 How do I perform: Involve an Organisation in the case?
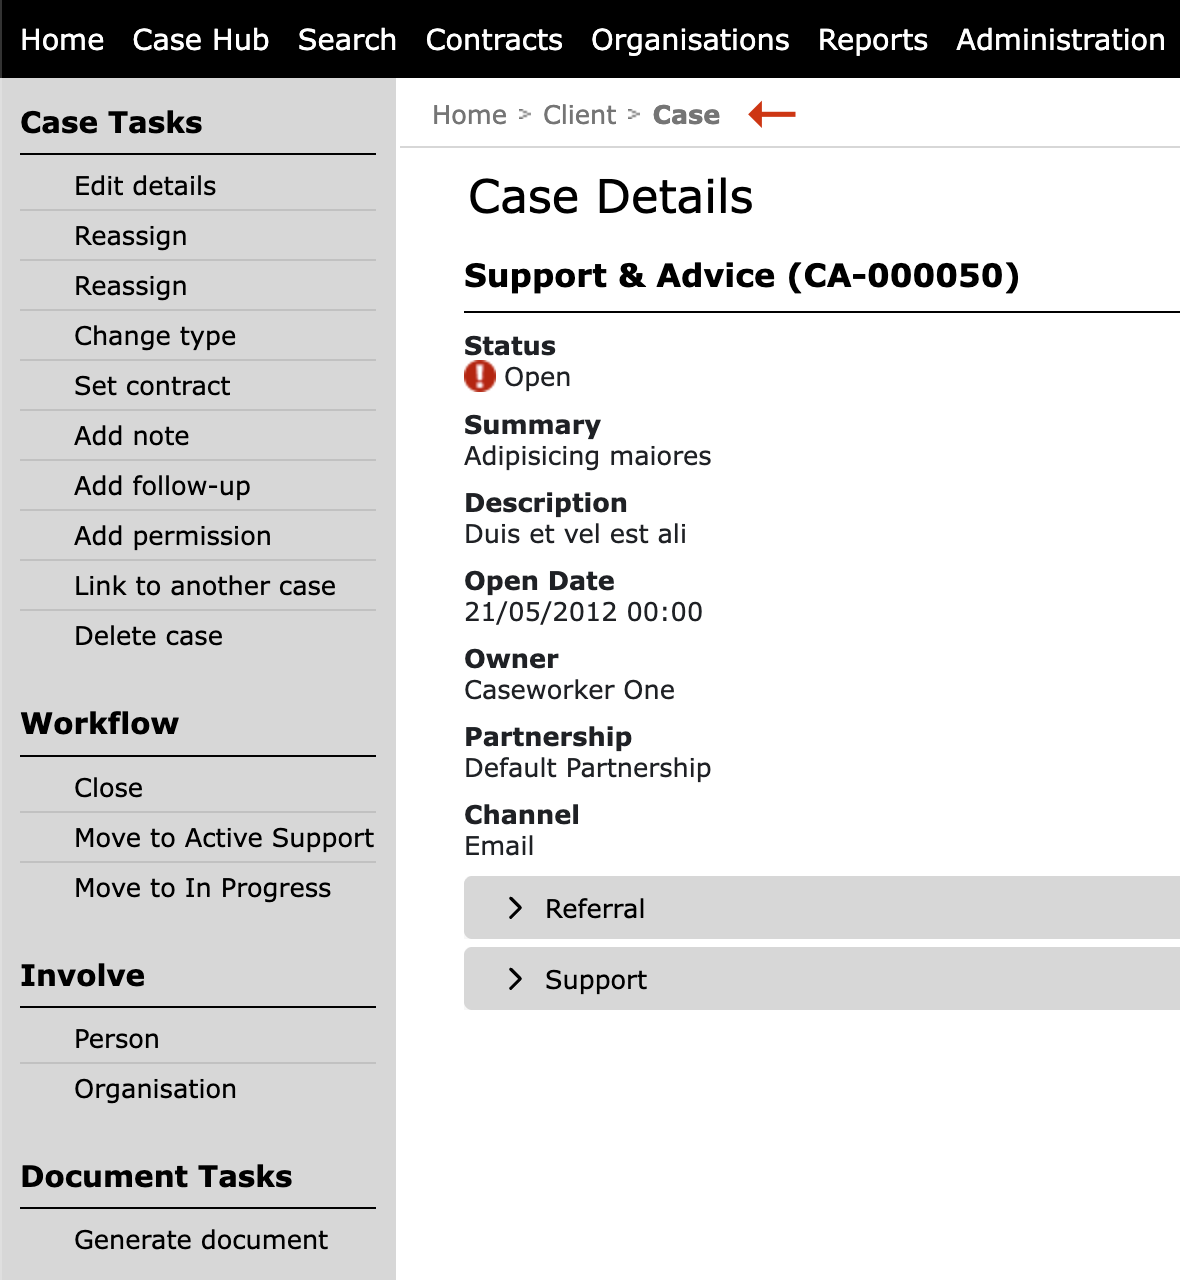tap(155, 1089)
